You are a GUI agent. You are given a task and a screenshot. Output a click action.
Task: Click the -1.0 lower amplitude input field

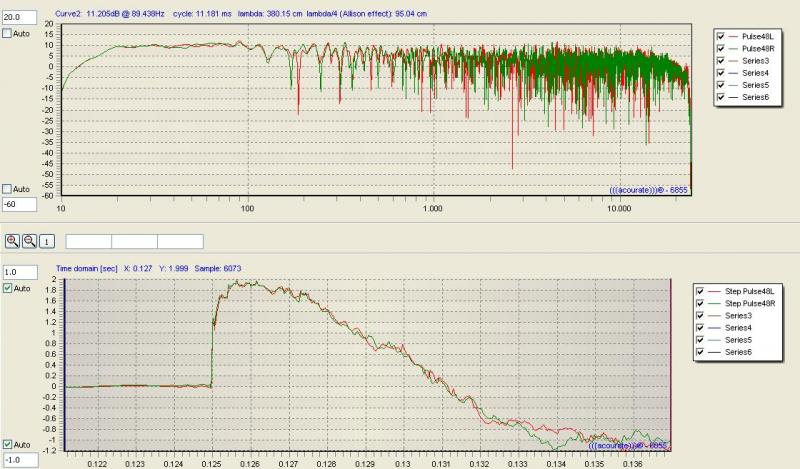point(20,460)
